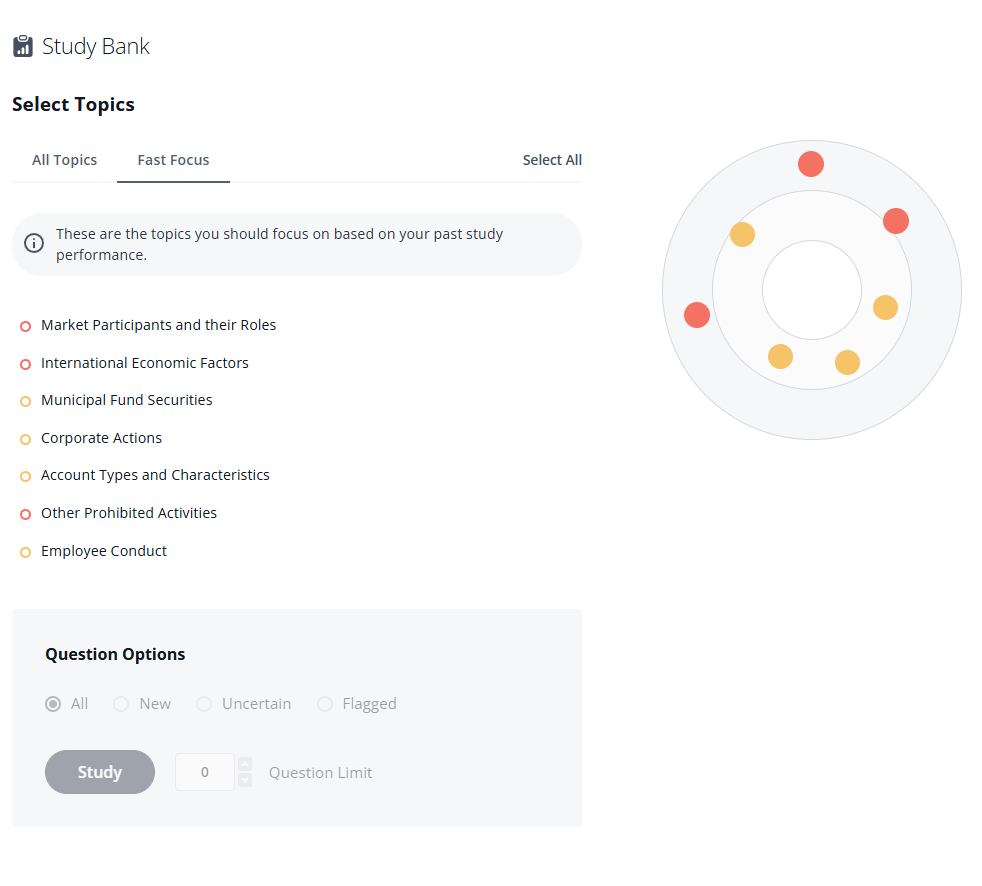Viewport: 982px width, 886px height.
Task: Choose the Flagged questions radio button
Action: click(325, 704)
